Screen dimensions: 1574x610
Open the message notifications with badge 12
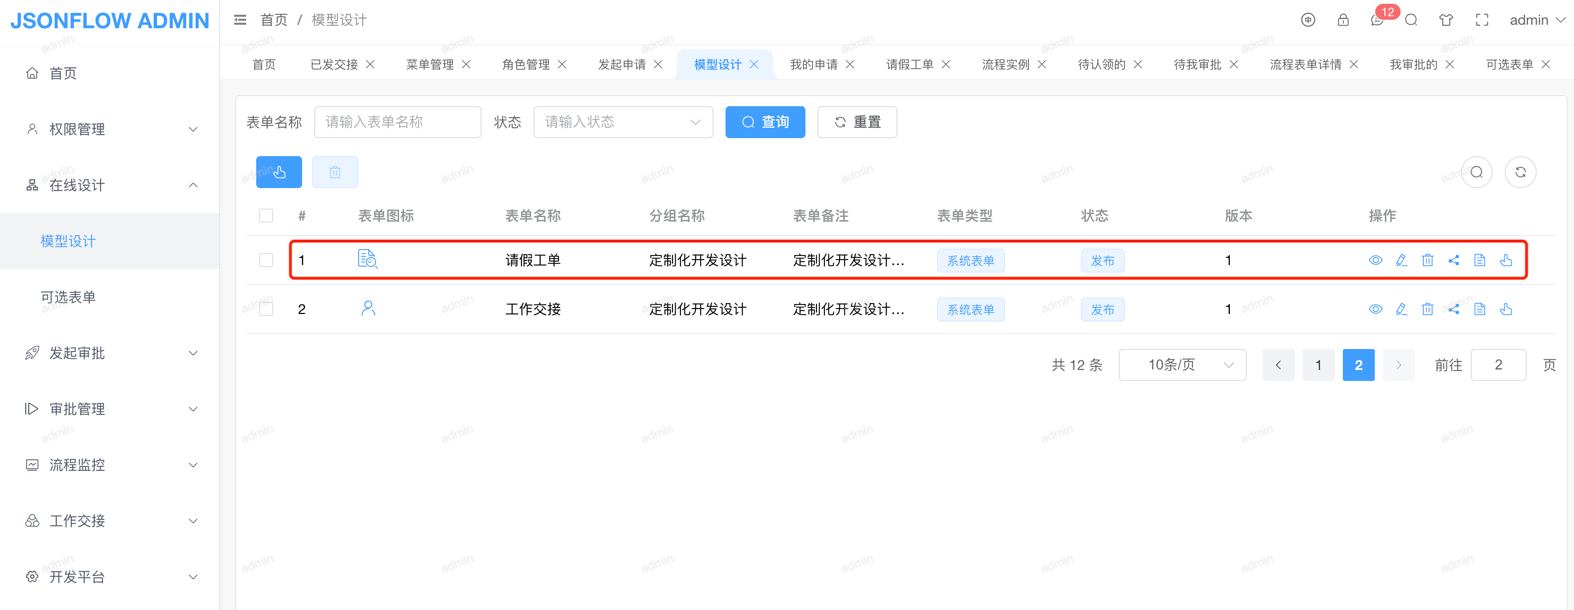(x=1377, y=20)
